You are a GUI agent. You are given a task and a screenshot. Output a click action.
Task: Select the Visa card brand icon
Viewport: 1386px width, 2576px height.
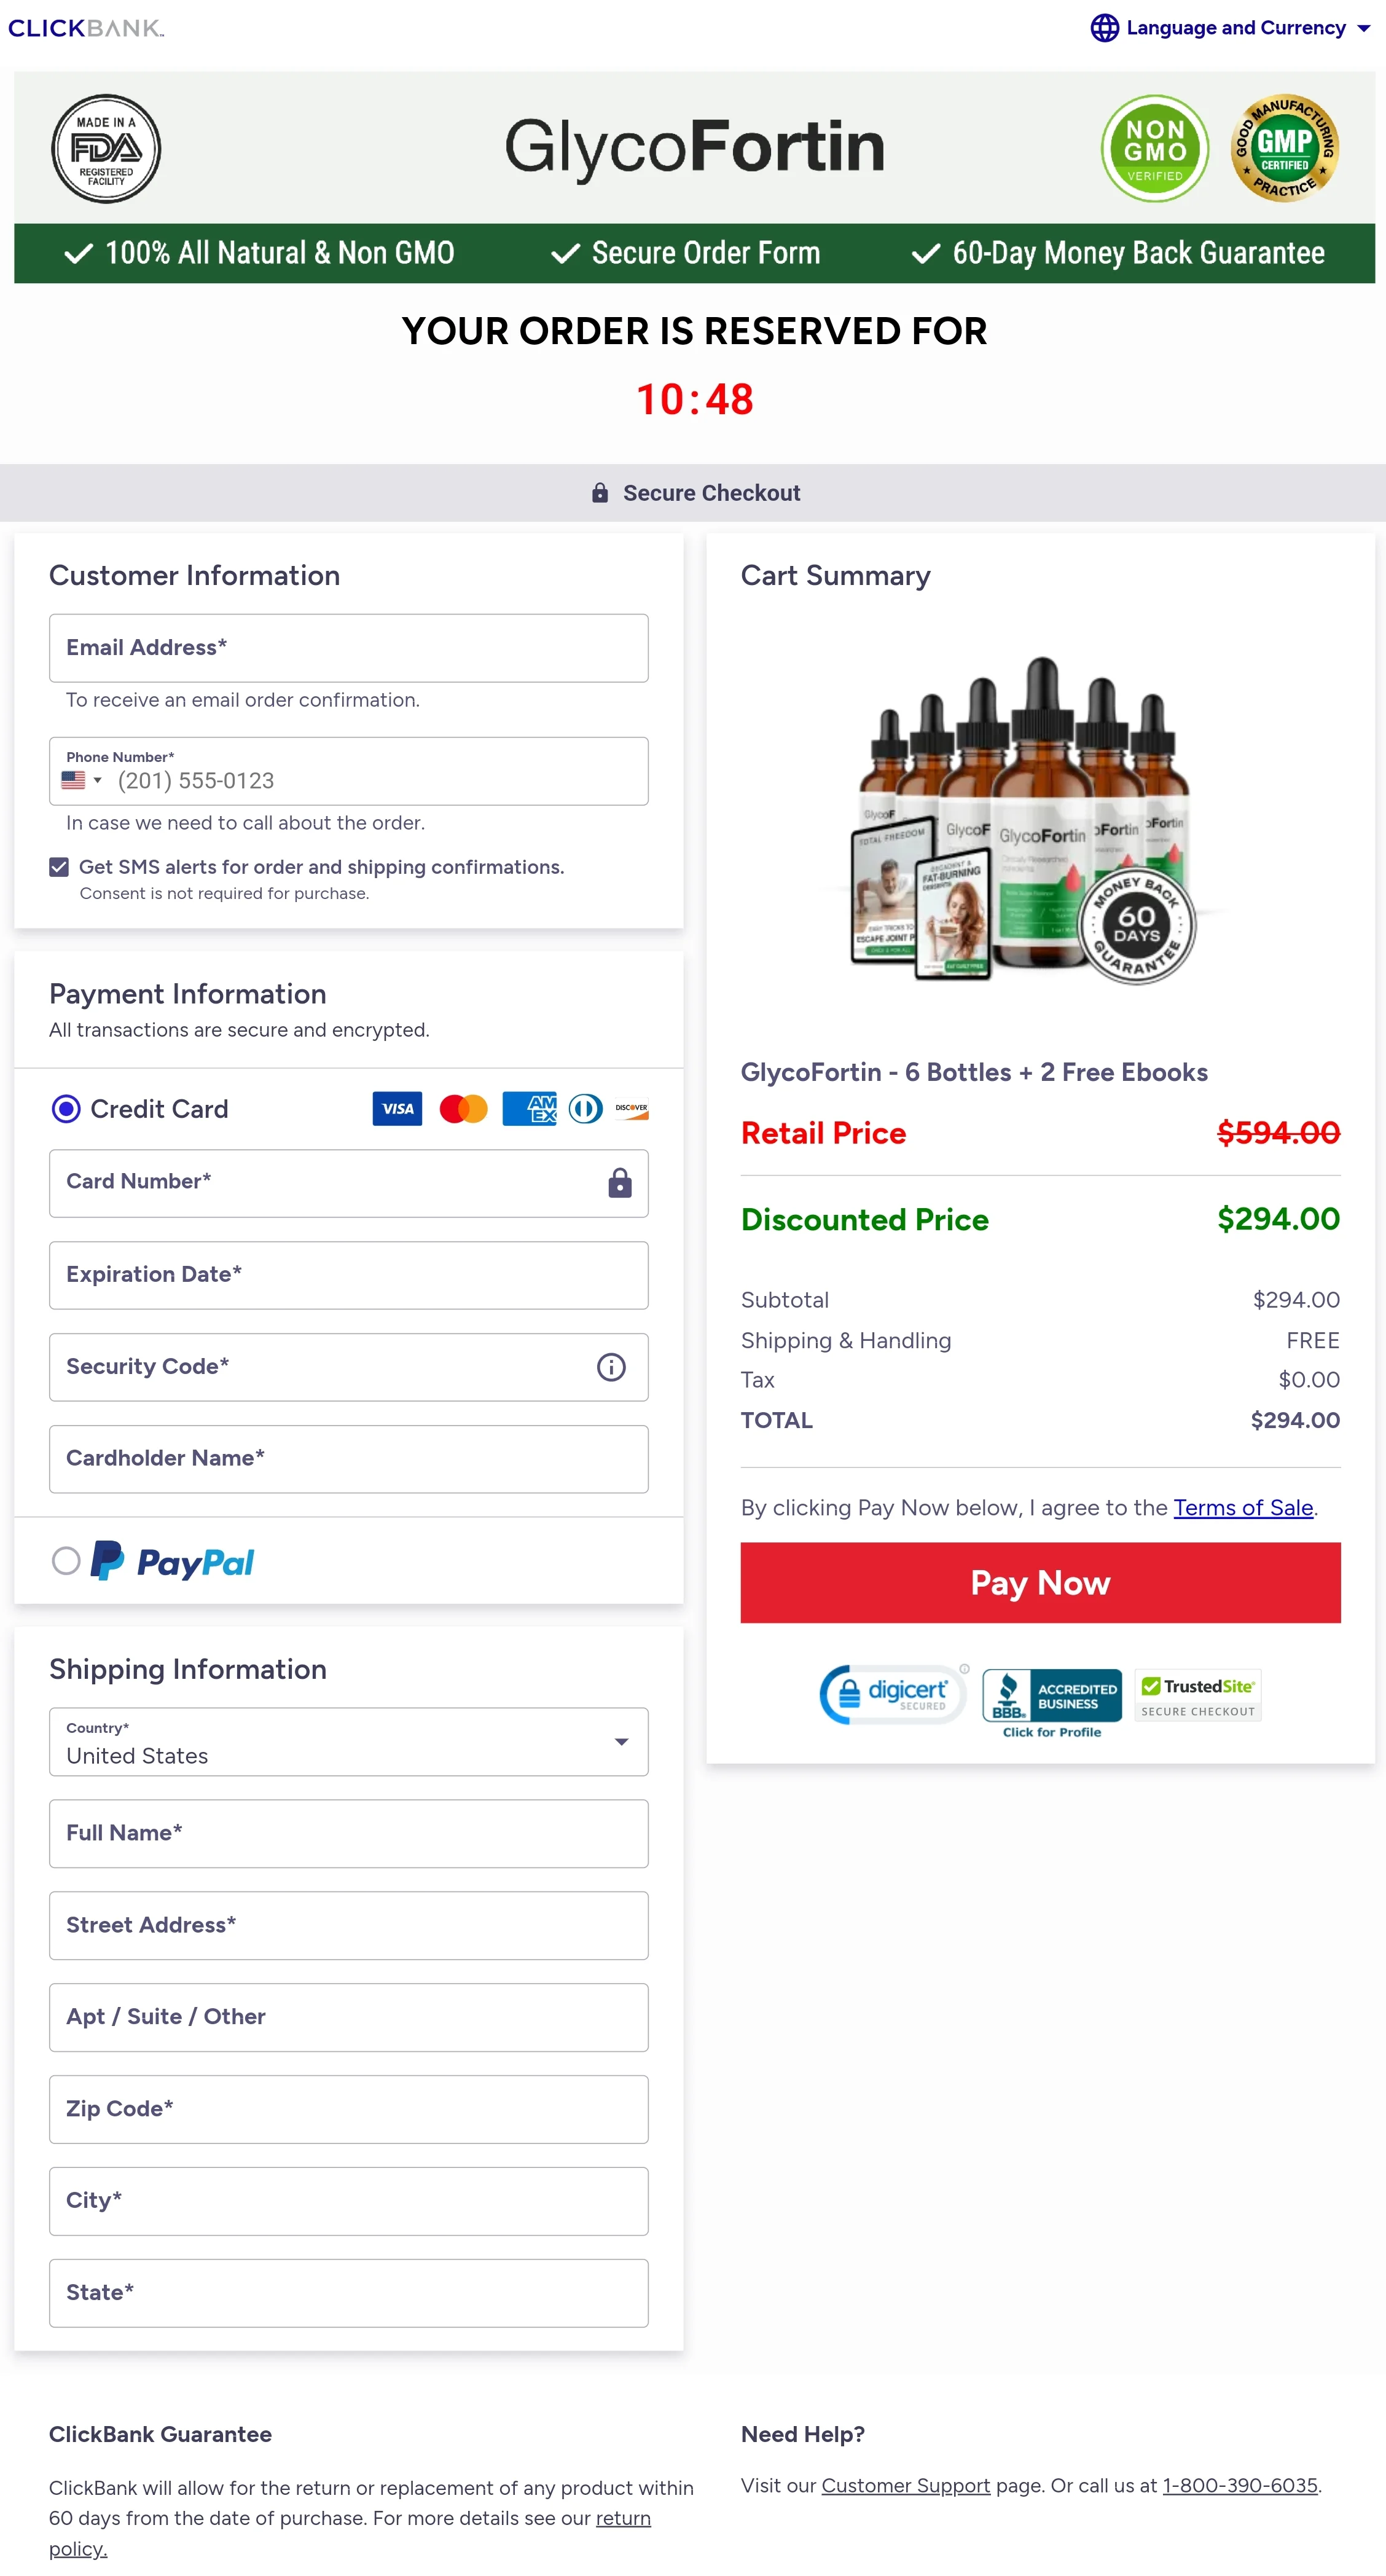coord(396,1108)
